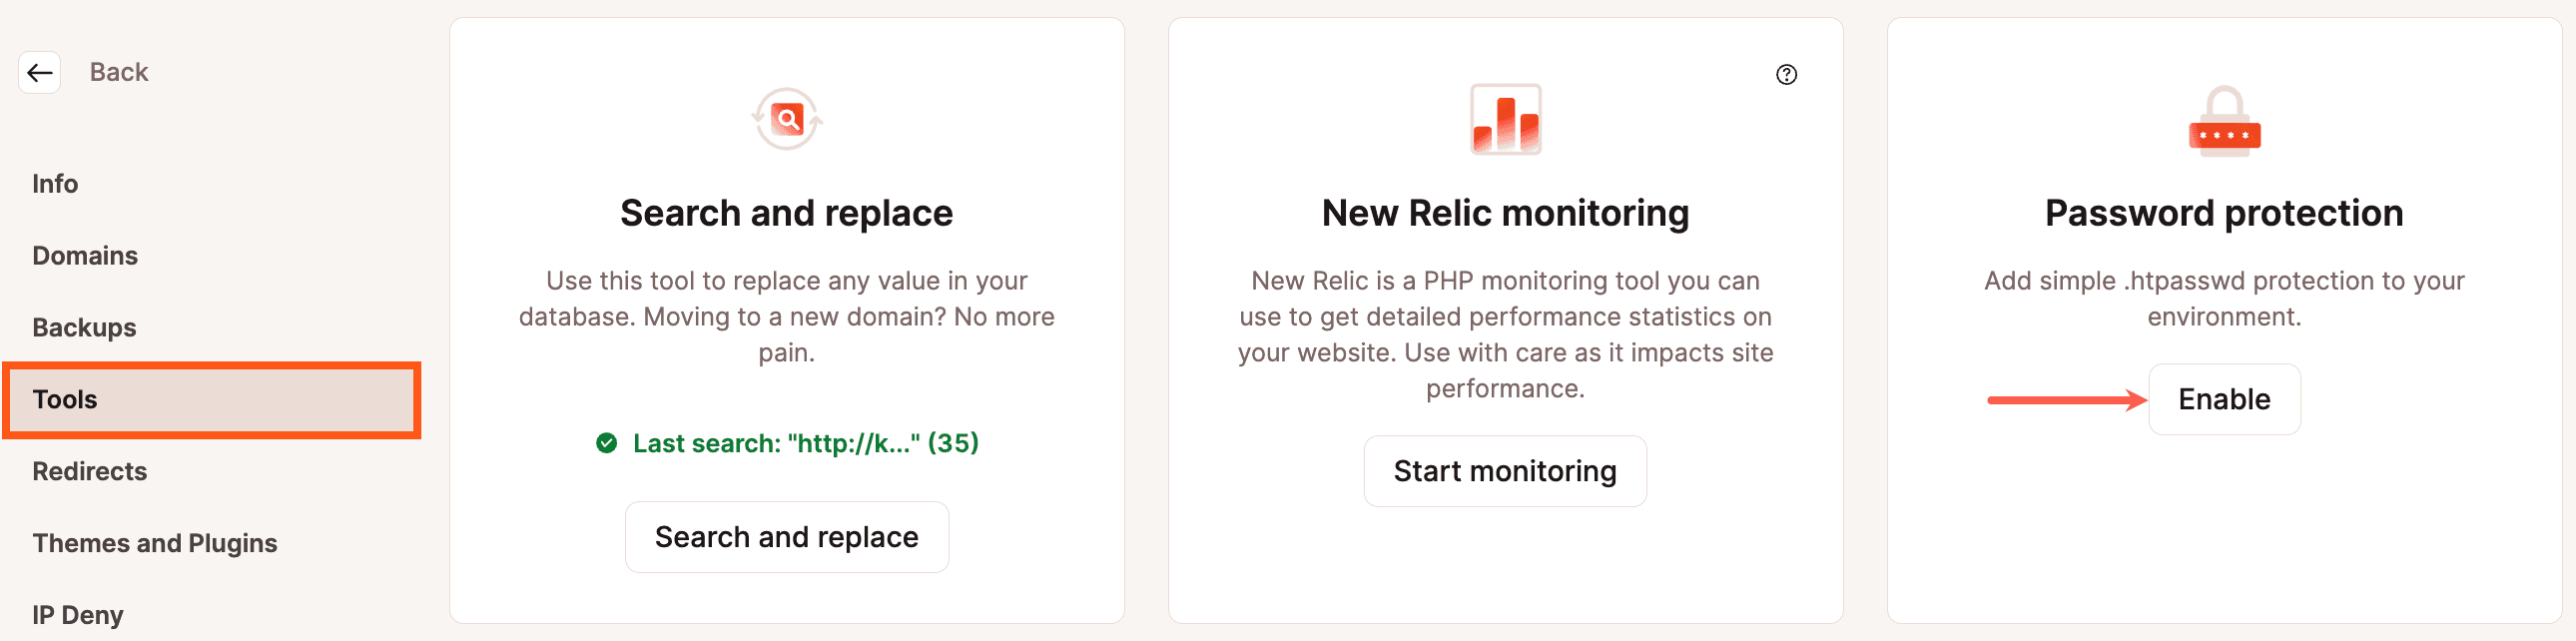The width and height of the screenshot is (2576, 641).
Task: Click the Search and replace magnifier icon
Action: click(x=787, y=119)
